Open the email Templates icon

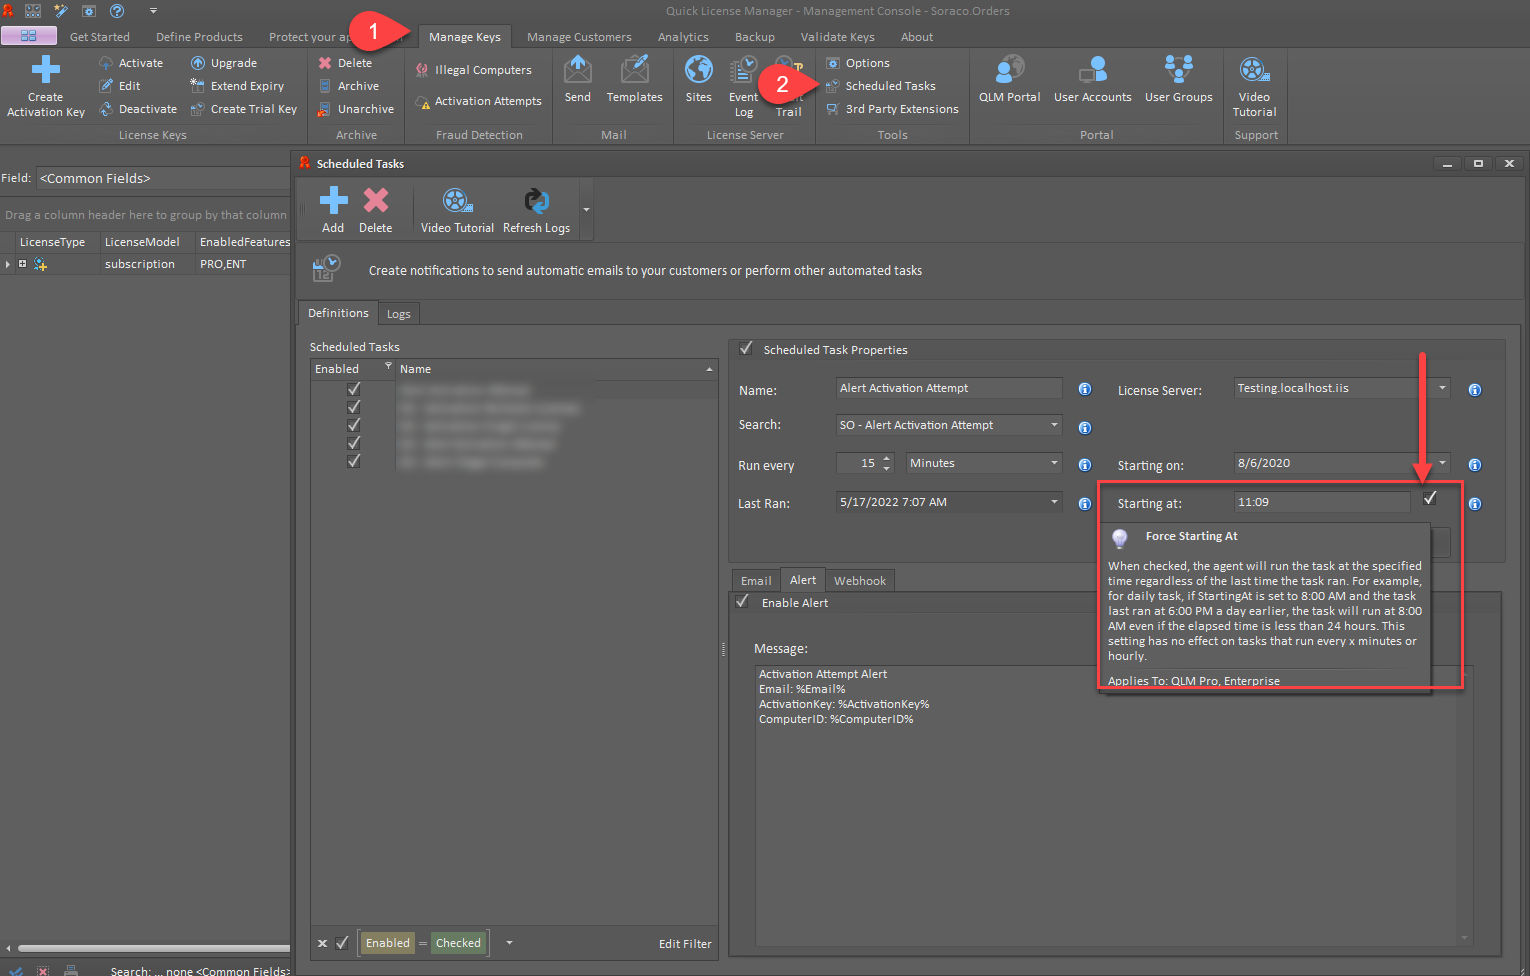point(634,70)
